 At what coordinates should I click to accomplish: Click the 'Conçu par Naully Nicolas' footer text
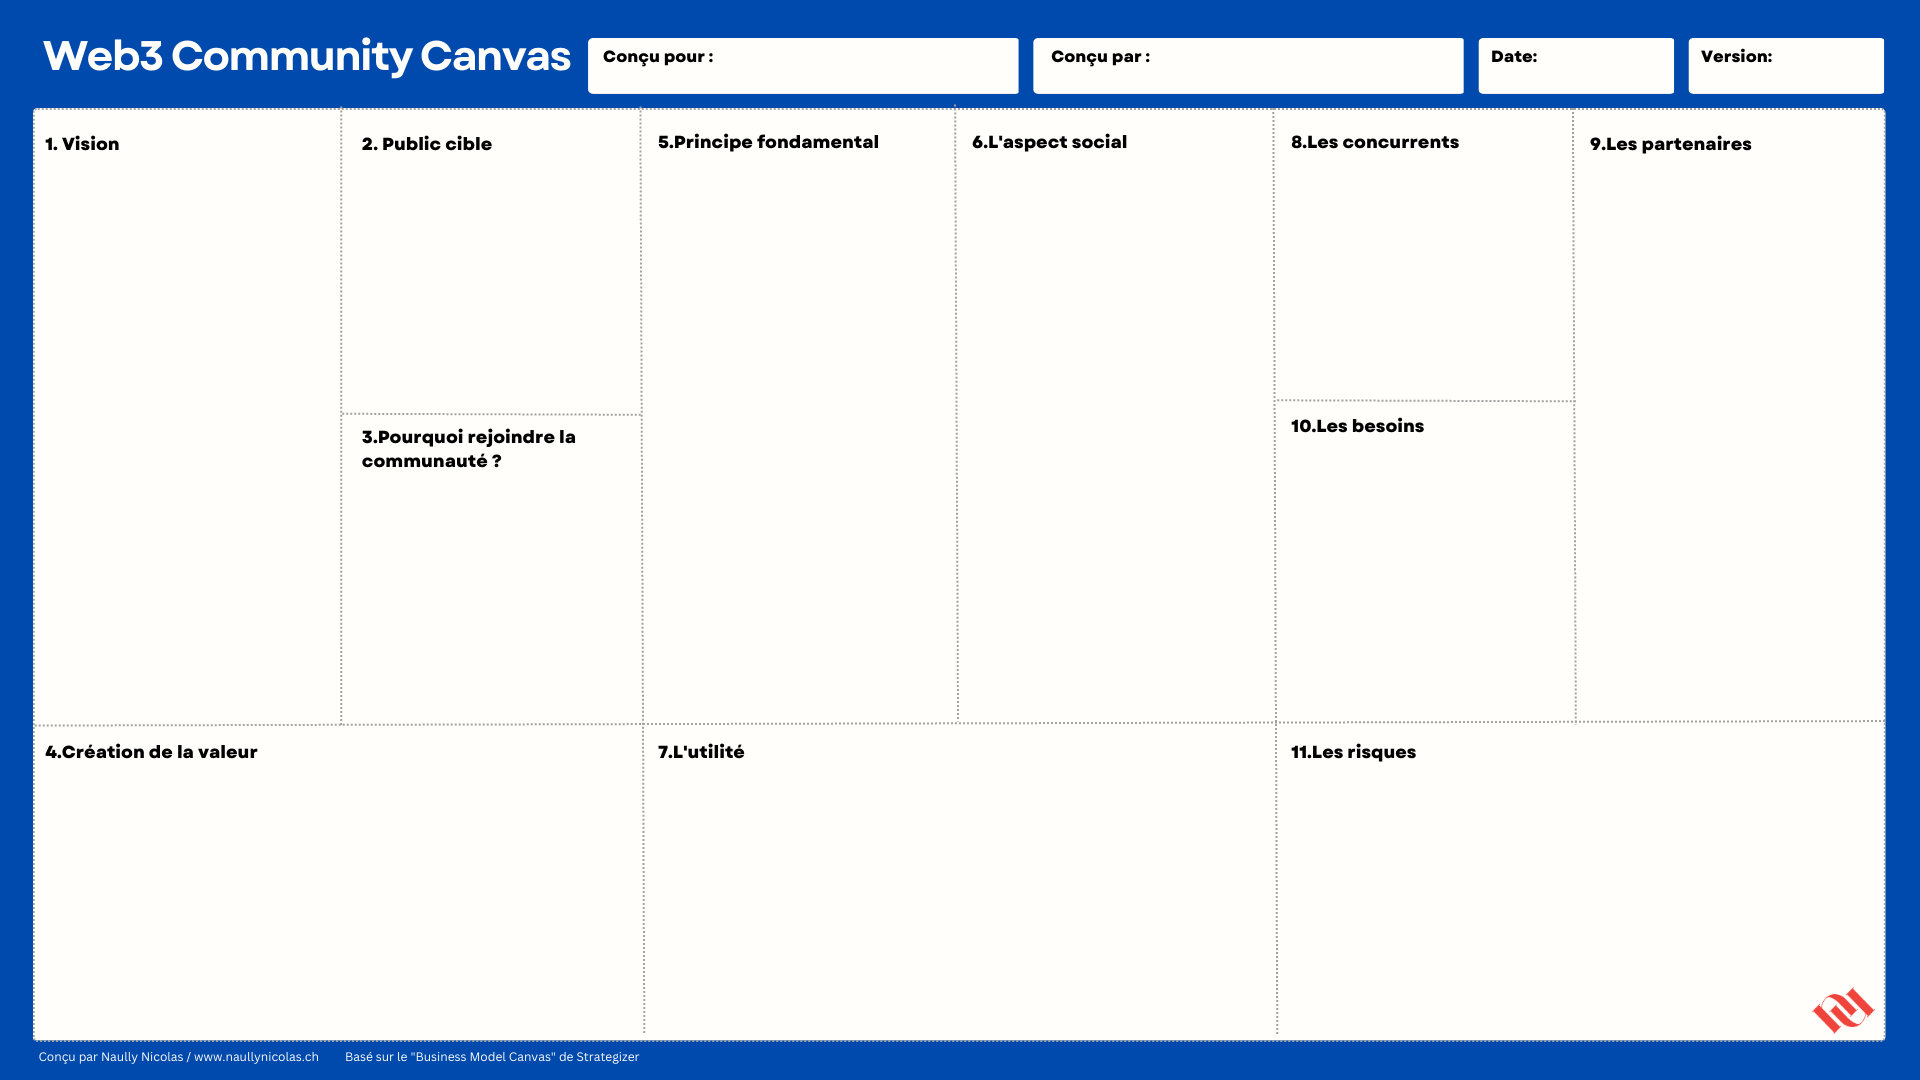click(x=110, y=1057)
